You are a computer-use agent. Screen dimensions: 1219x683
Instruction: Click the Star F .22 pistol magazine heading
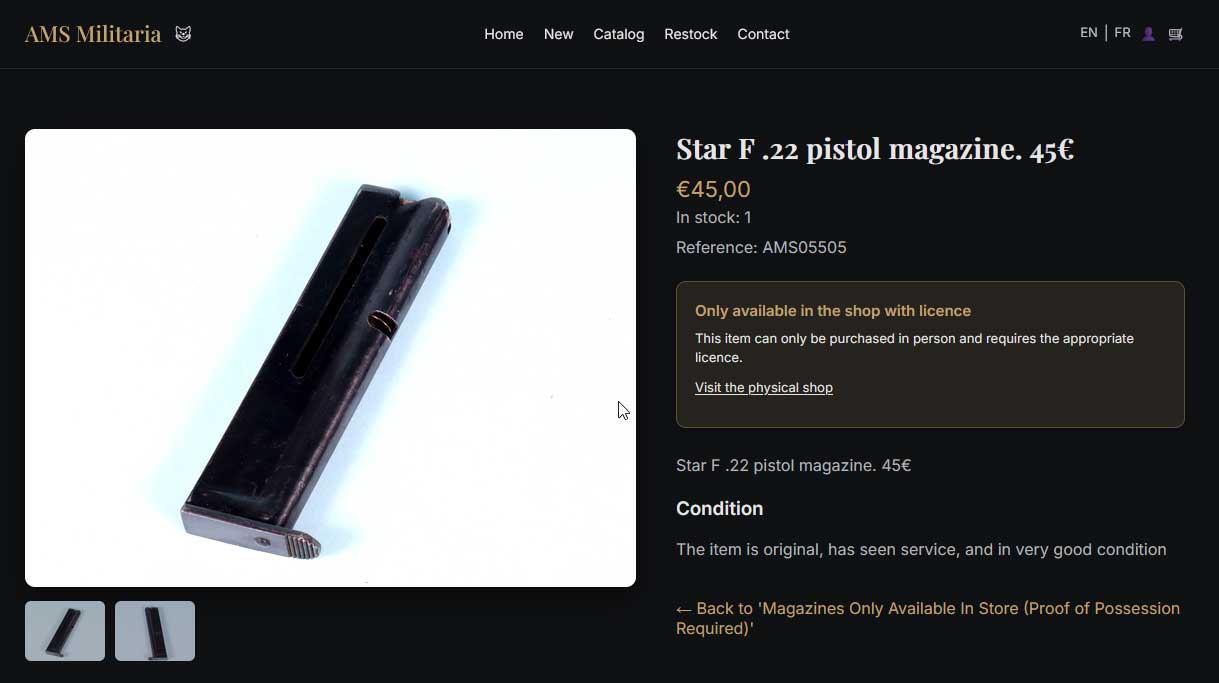(x=875, y=149)
